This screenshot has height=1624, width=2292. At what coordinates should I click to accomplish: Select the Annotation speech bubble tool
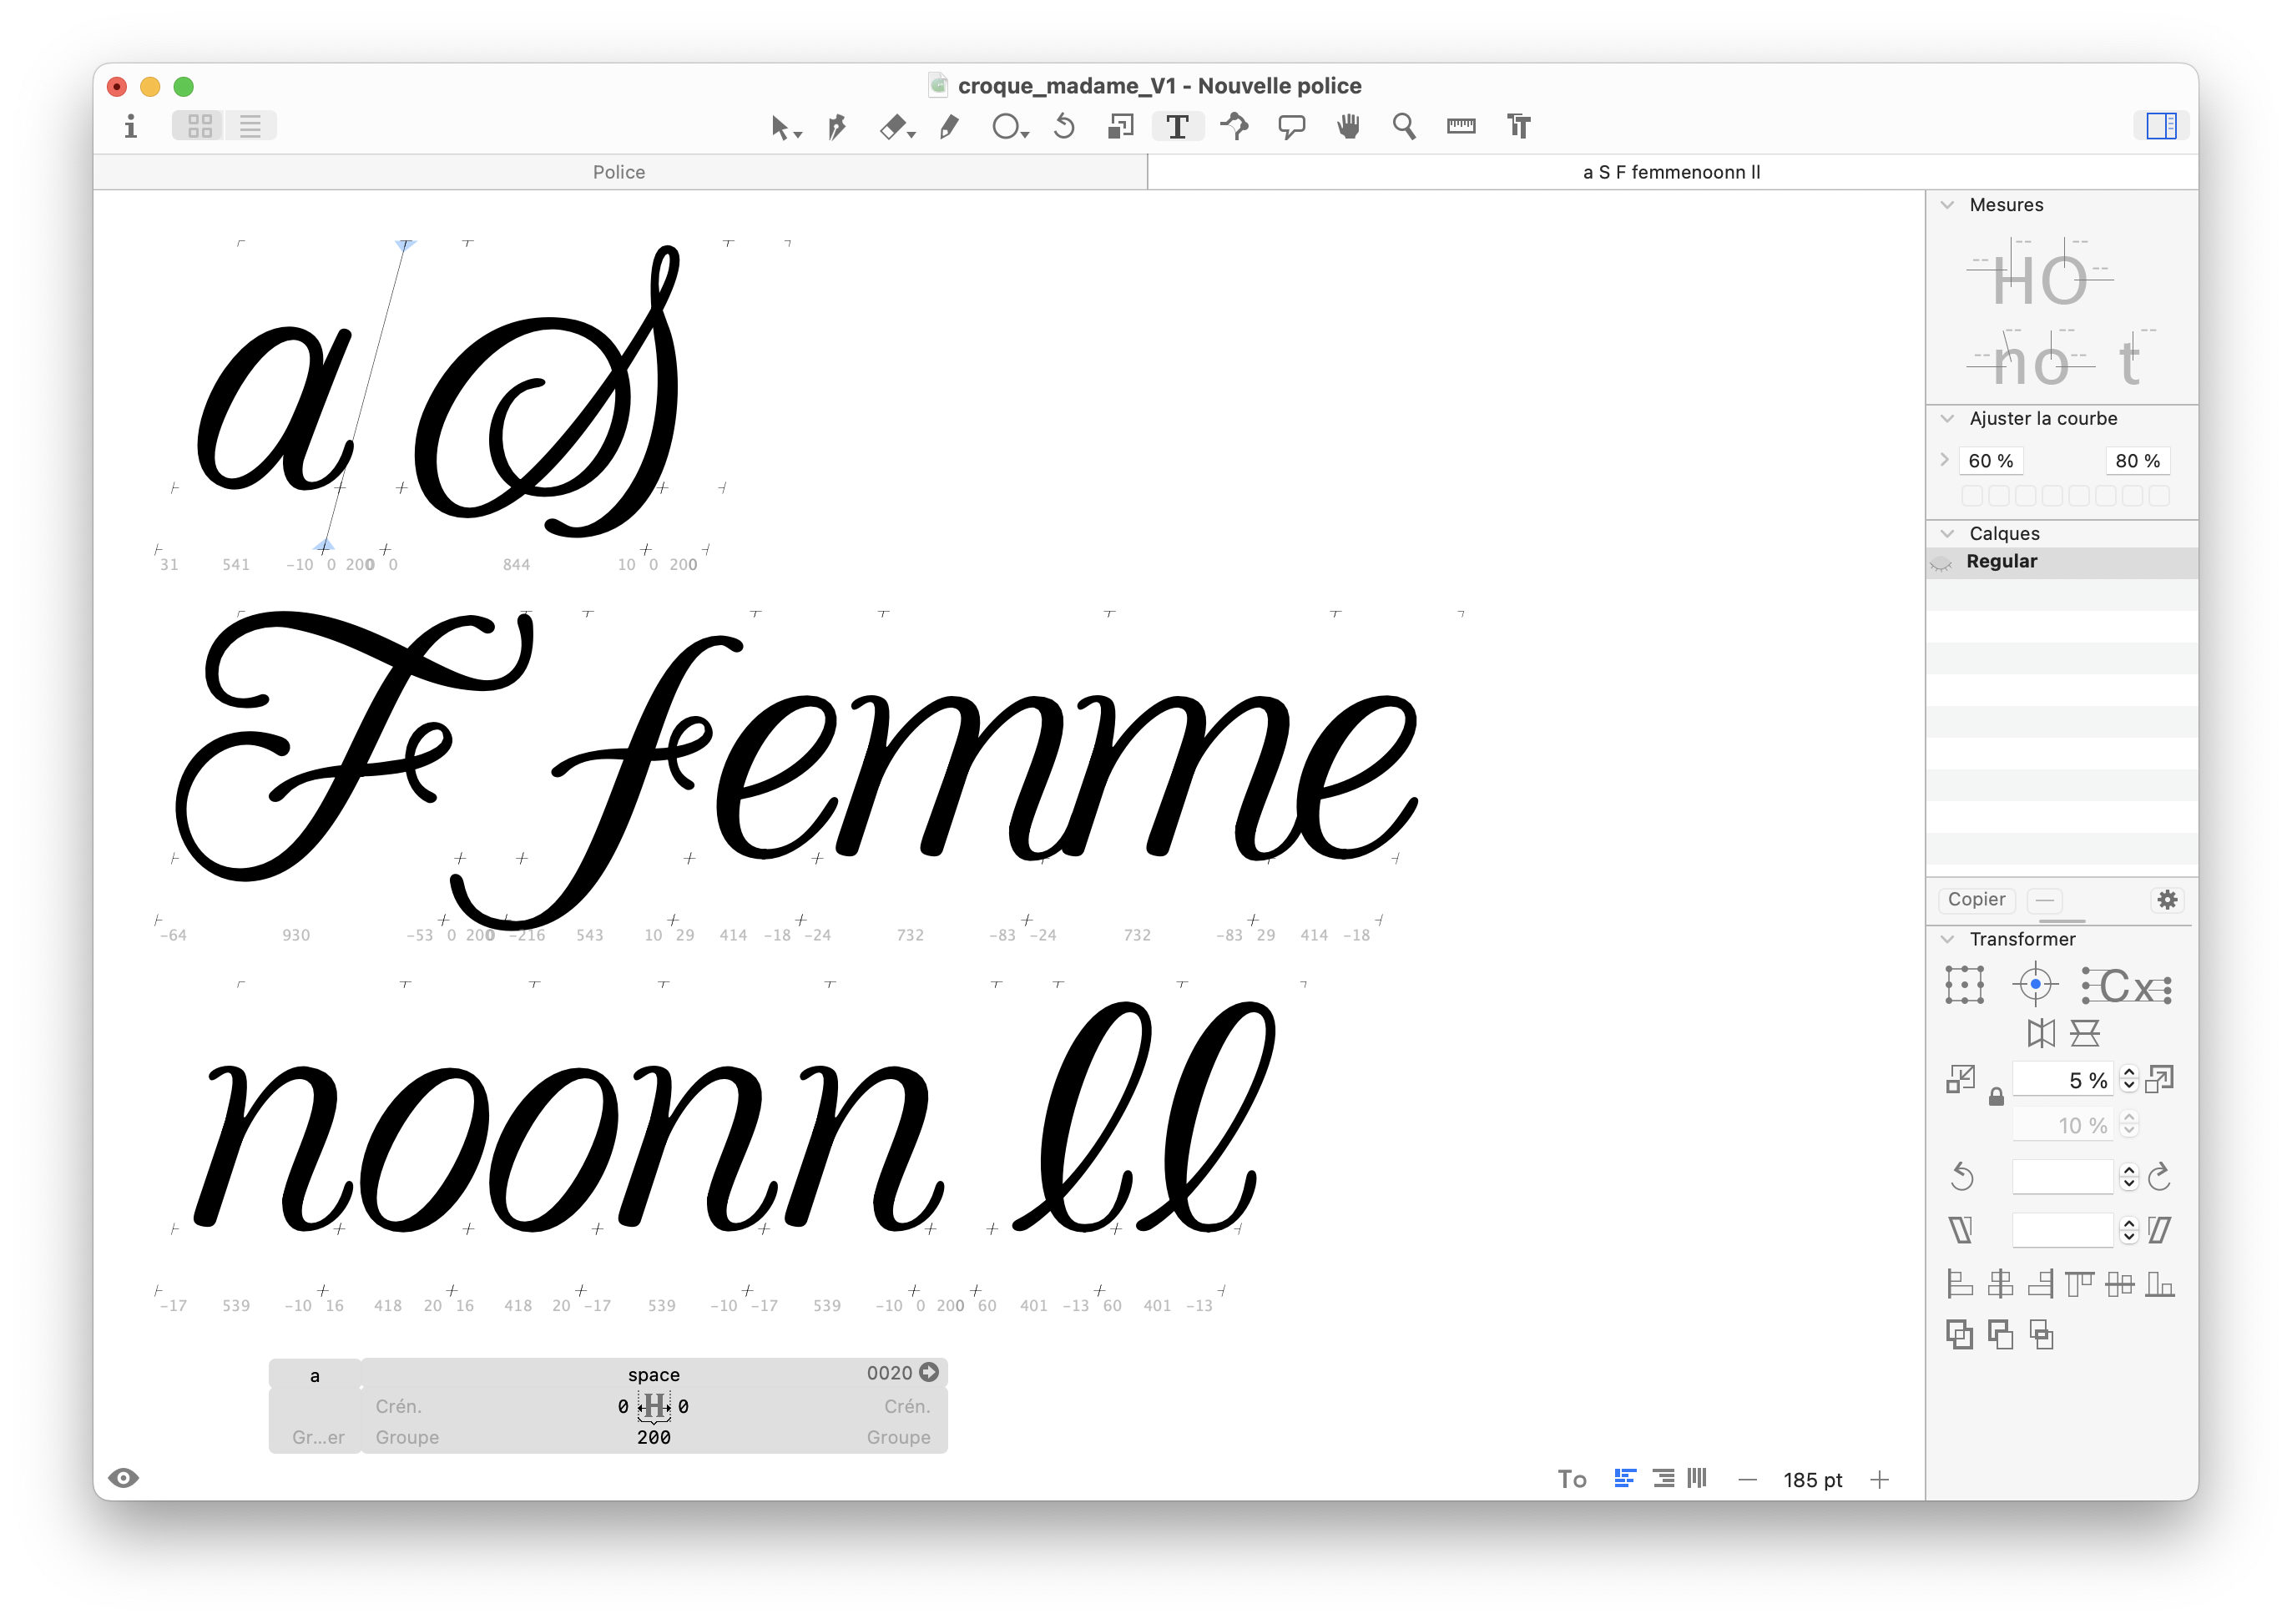coord(1291,127)
